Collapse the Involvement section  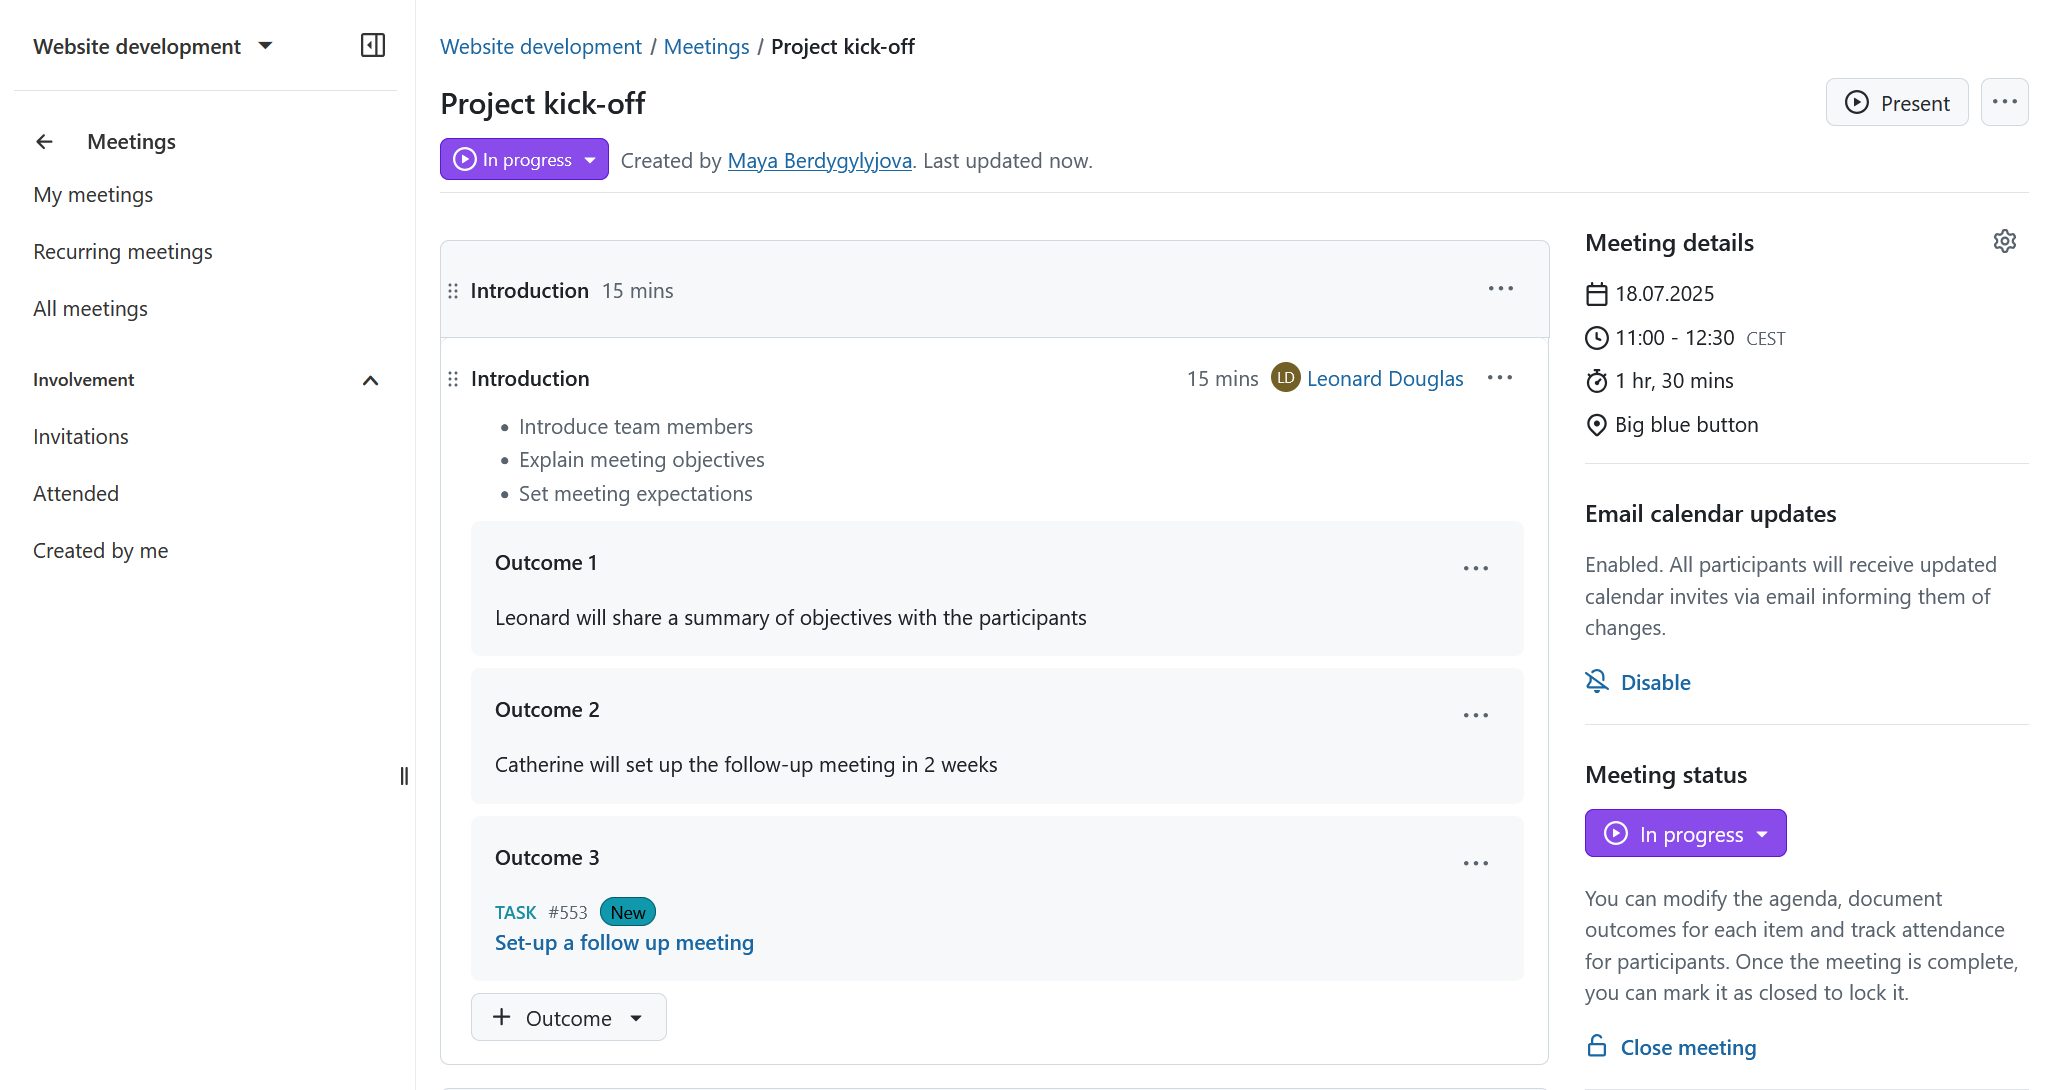click(x=369, y=380)
